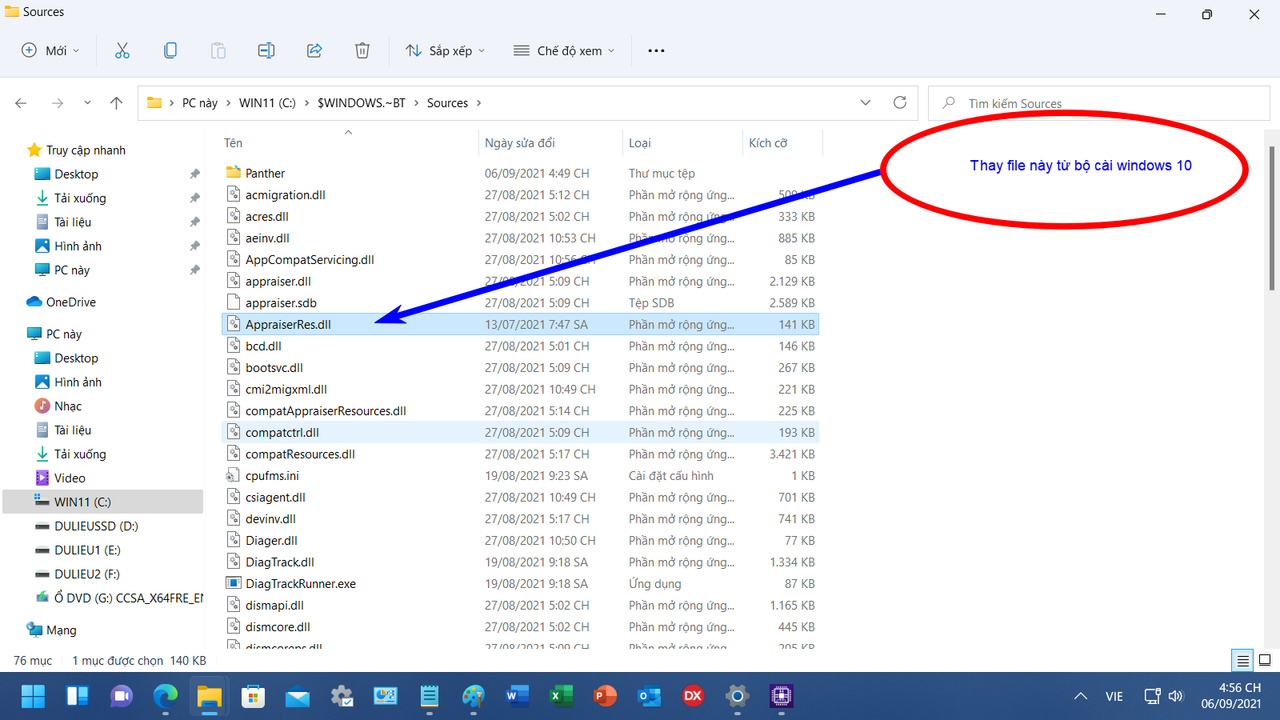Viewport: 1280px width, 720px height.
Task: Expand the address bar history dropdown
Action: tap(865, 103)
